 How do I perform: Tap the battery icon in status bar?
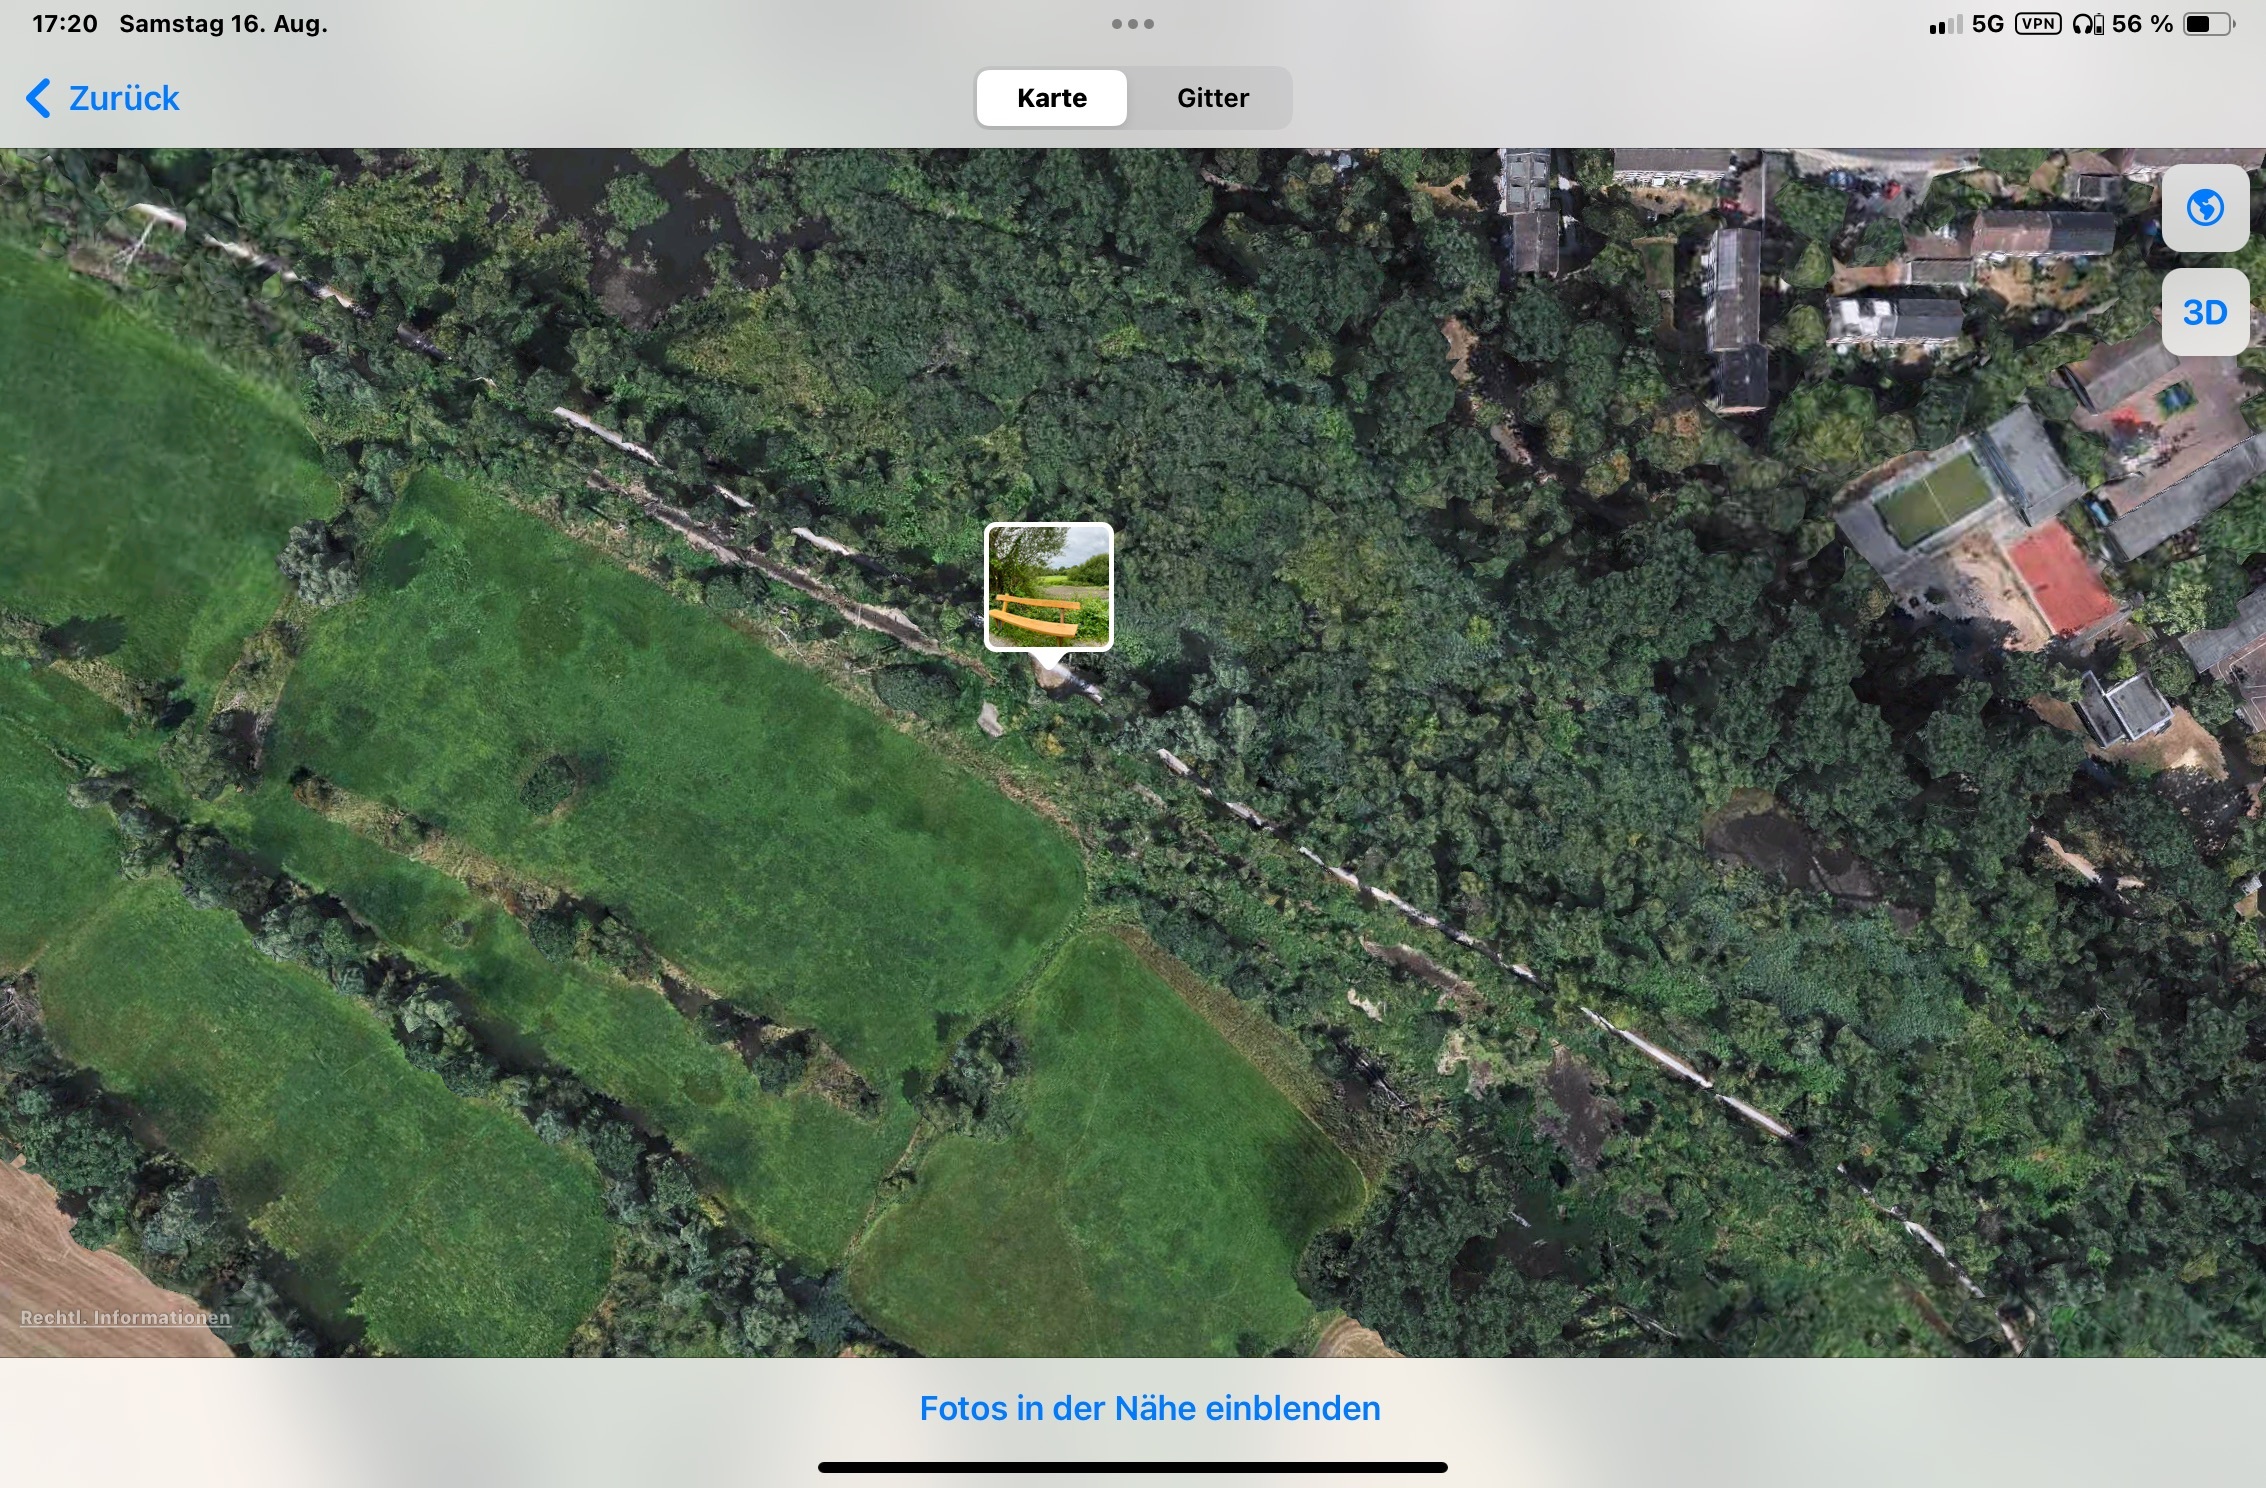click(2209, 24)
